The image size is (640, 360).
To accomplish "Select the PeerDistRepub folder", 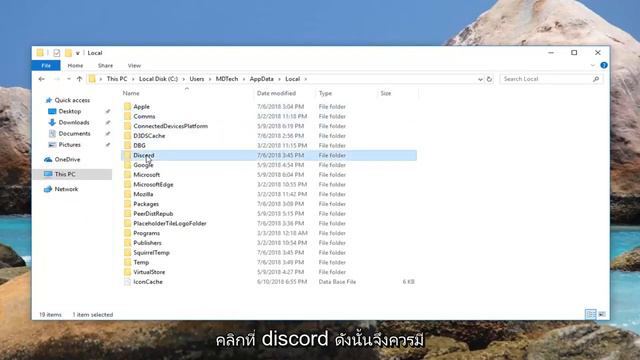I will [153, 213].
